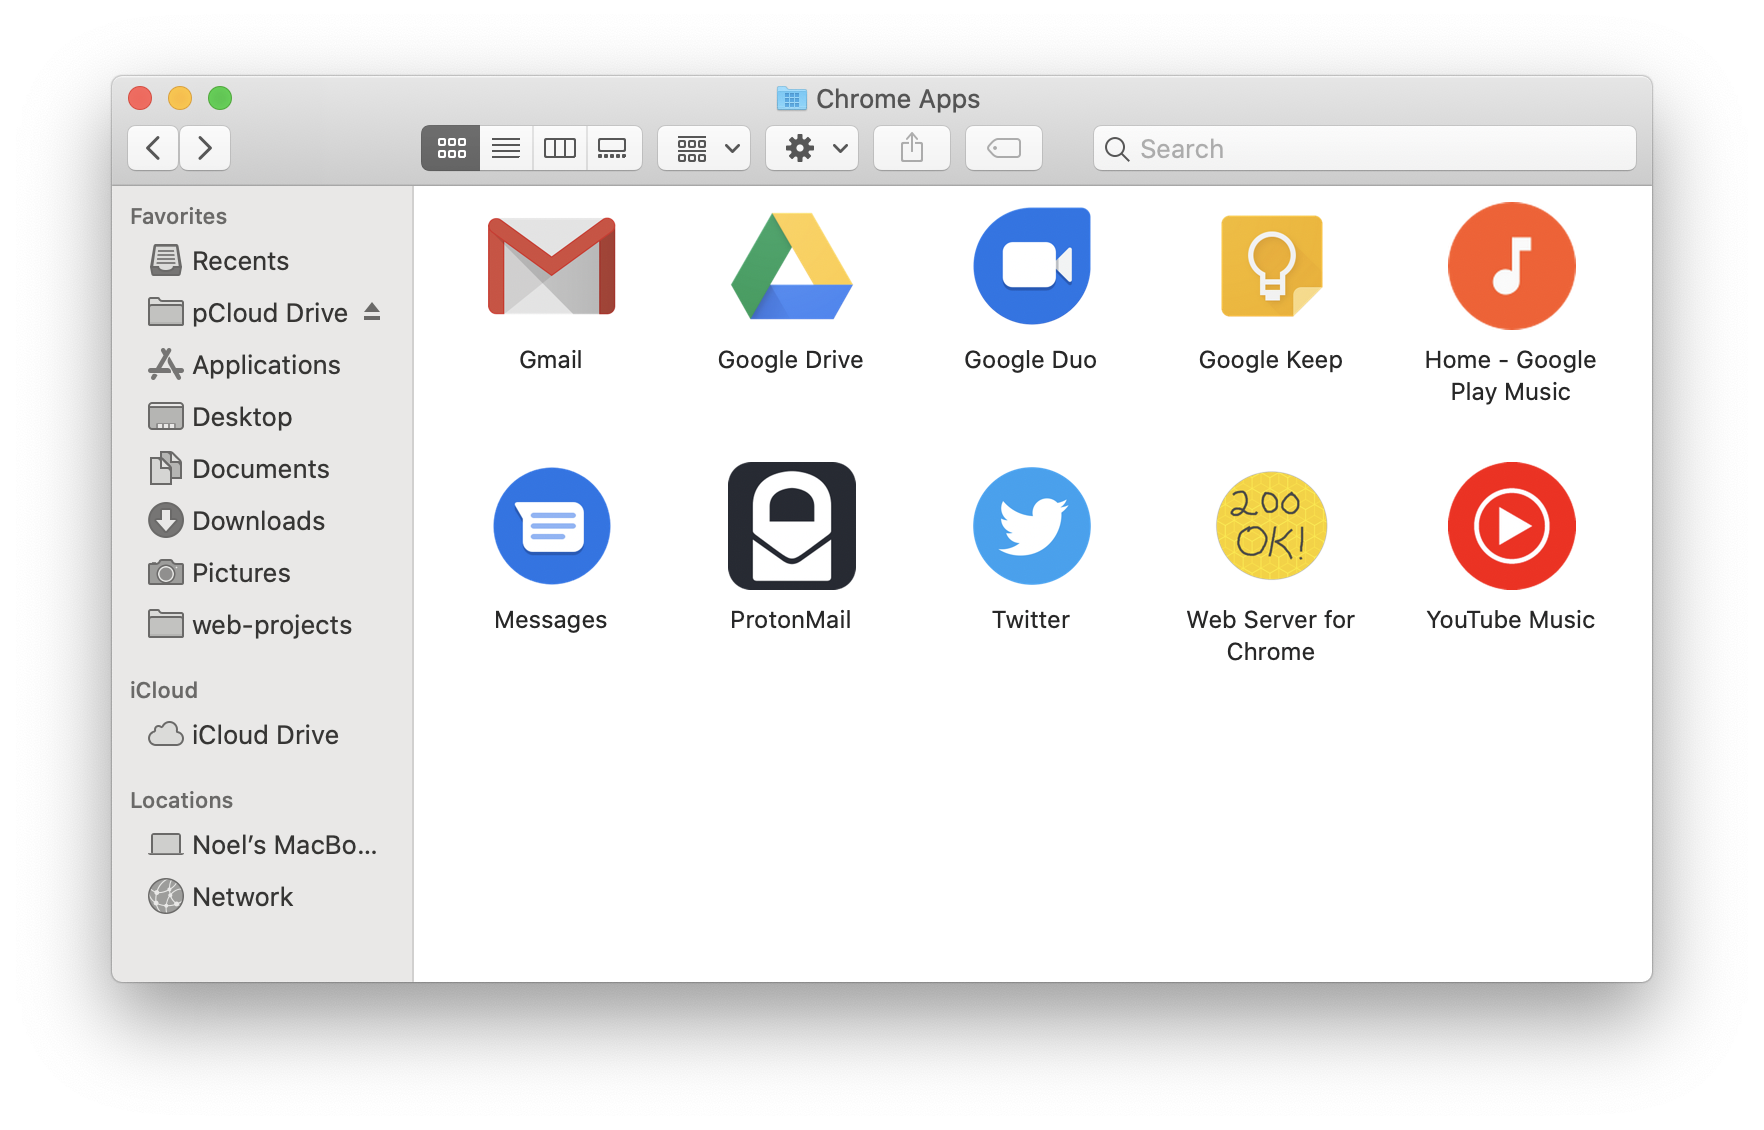Viewport: 1764px width, 1130px height.
Task: Select the Google Play Music app icon
Action: click(1511, 266)
